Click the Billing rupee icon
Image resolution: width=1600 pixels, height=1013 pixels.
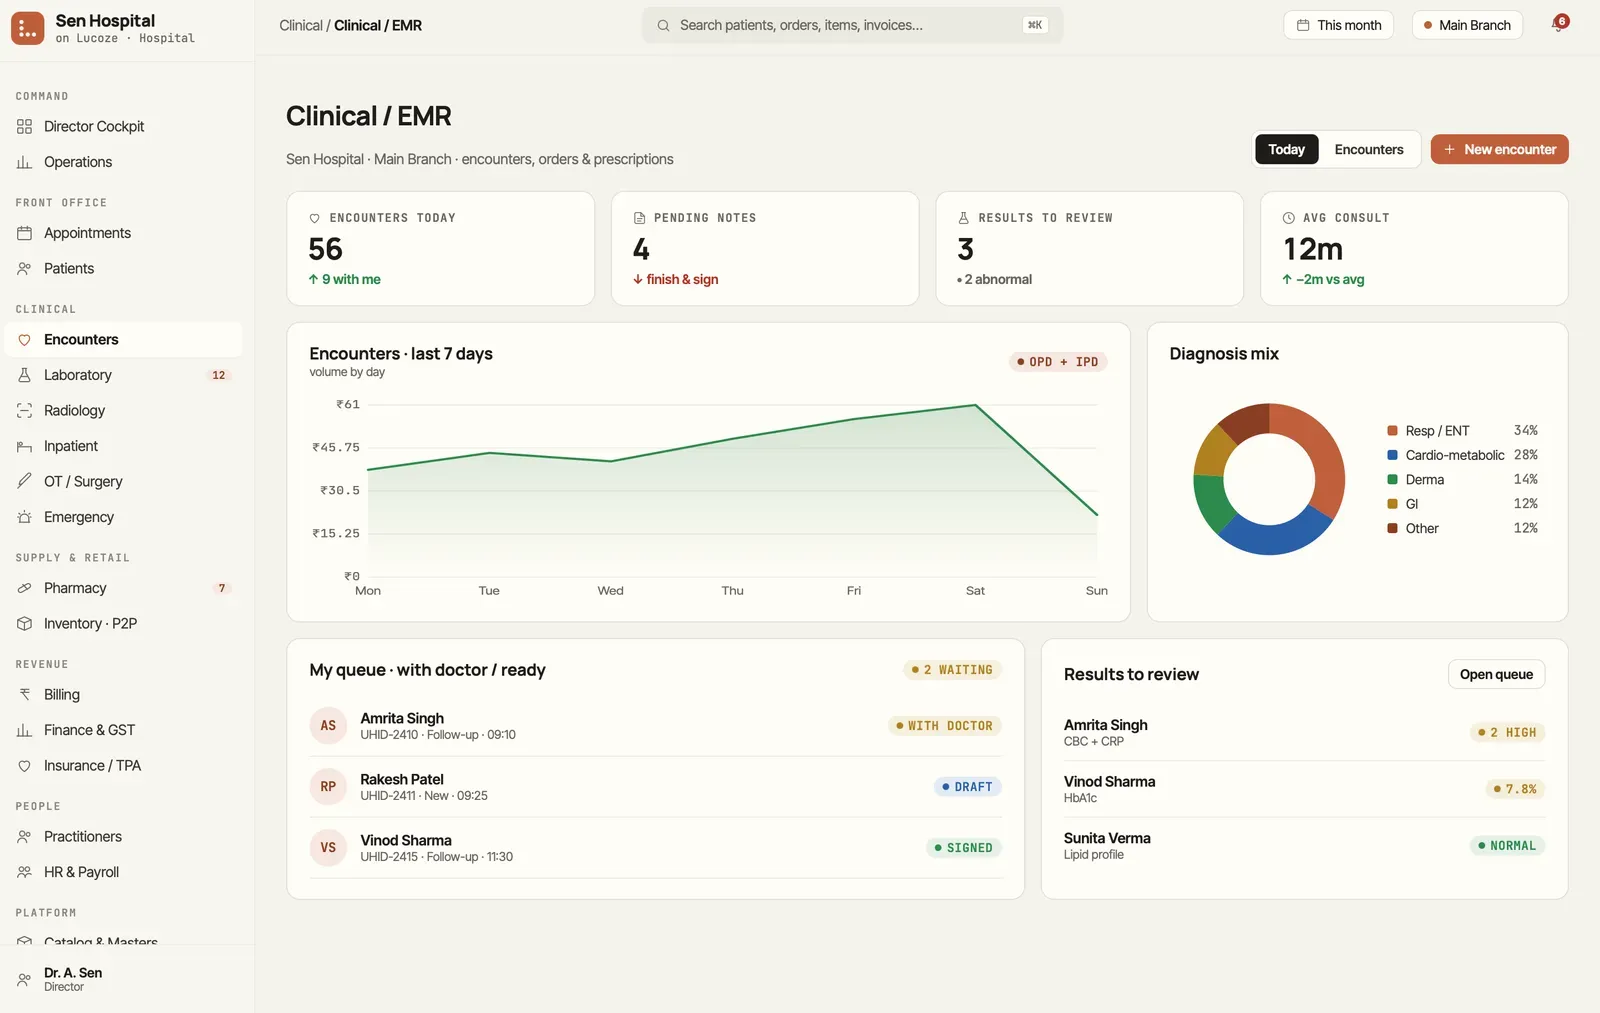coord(24,695)
